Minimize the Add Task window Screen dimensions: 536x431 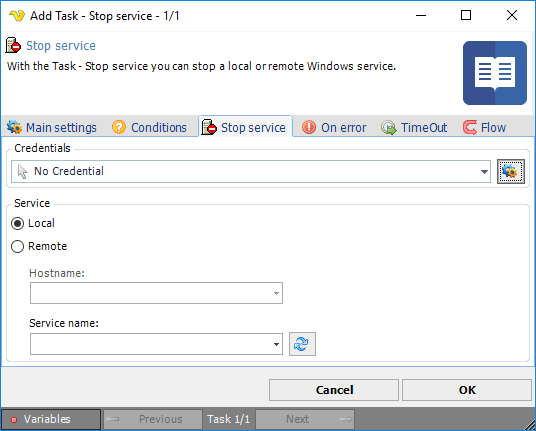pyautogui.click(x=421, y=15)
